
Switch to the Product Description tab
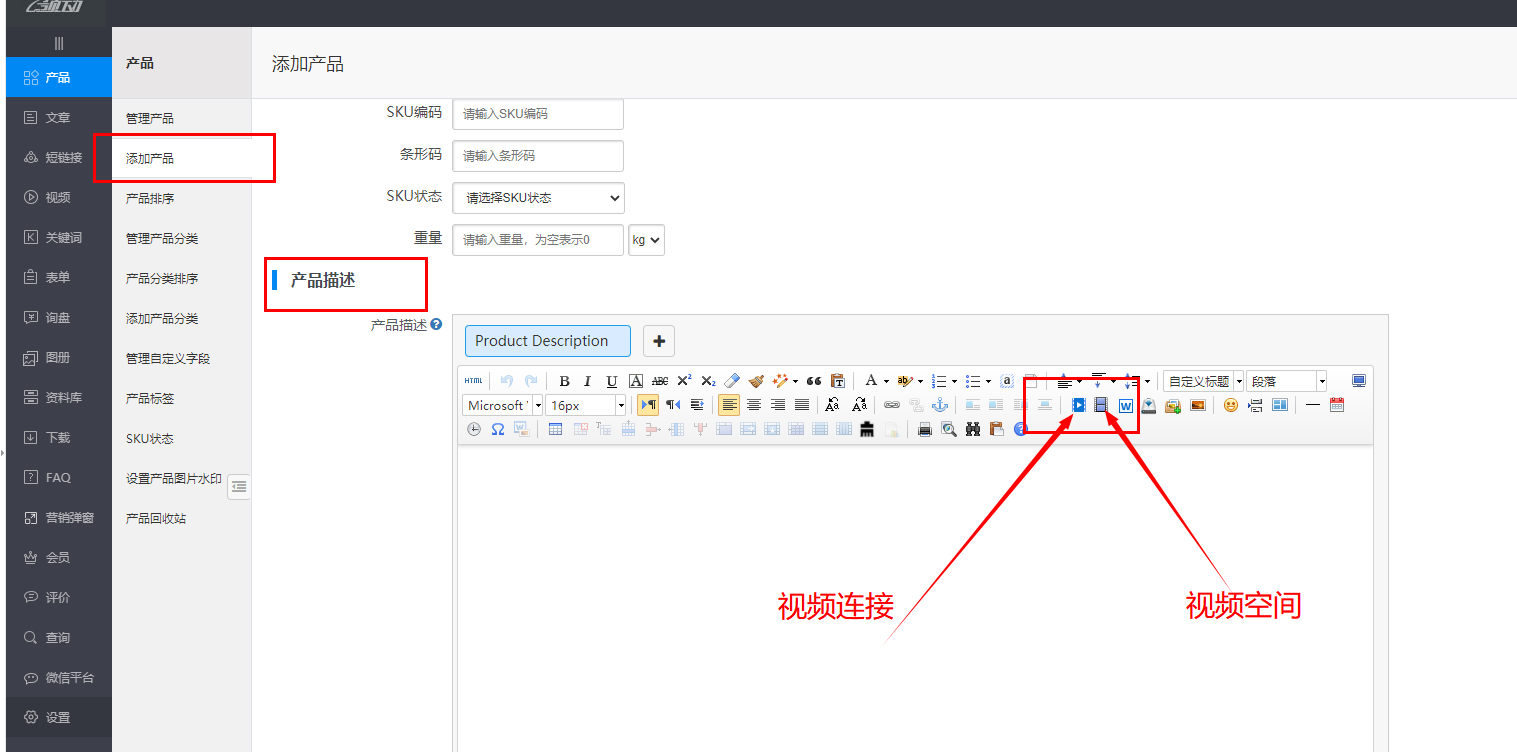[547, 340]
